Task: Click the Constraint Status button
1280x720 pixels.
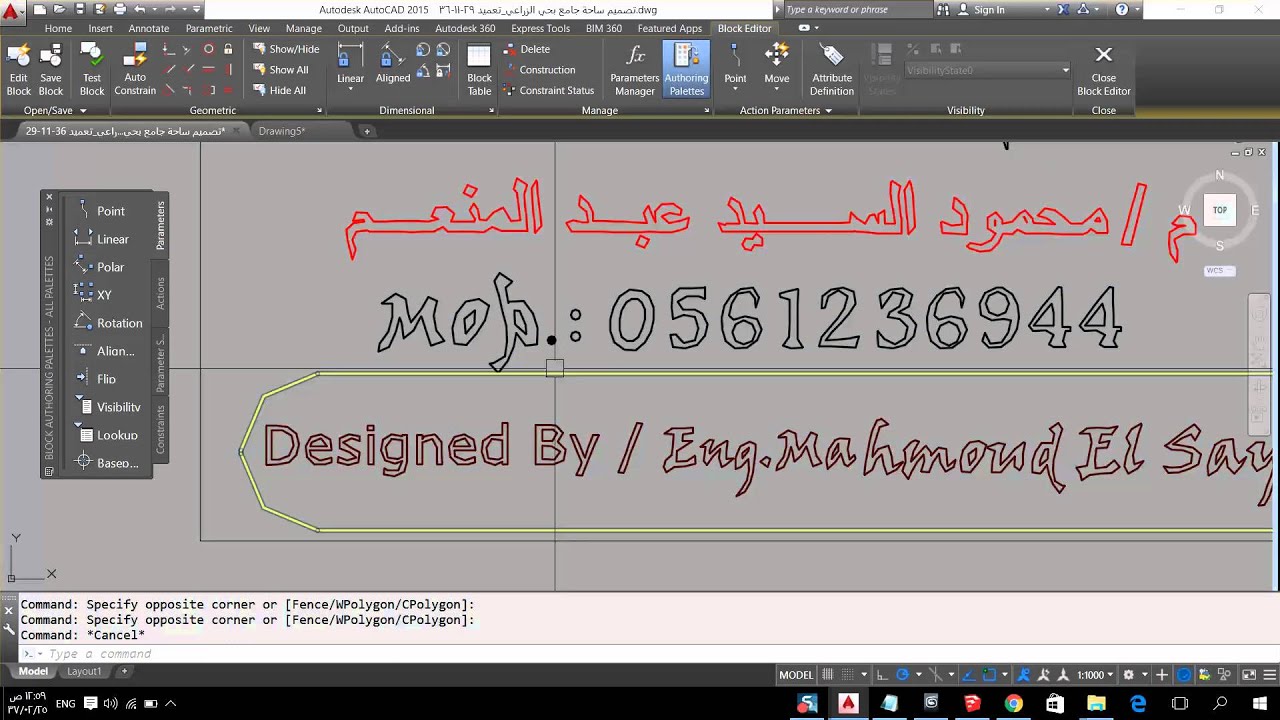Action: tap(548, 90)
